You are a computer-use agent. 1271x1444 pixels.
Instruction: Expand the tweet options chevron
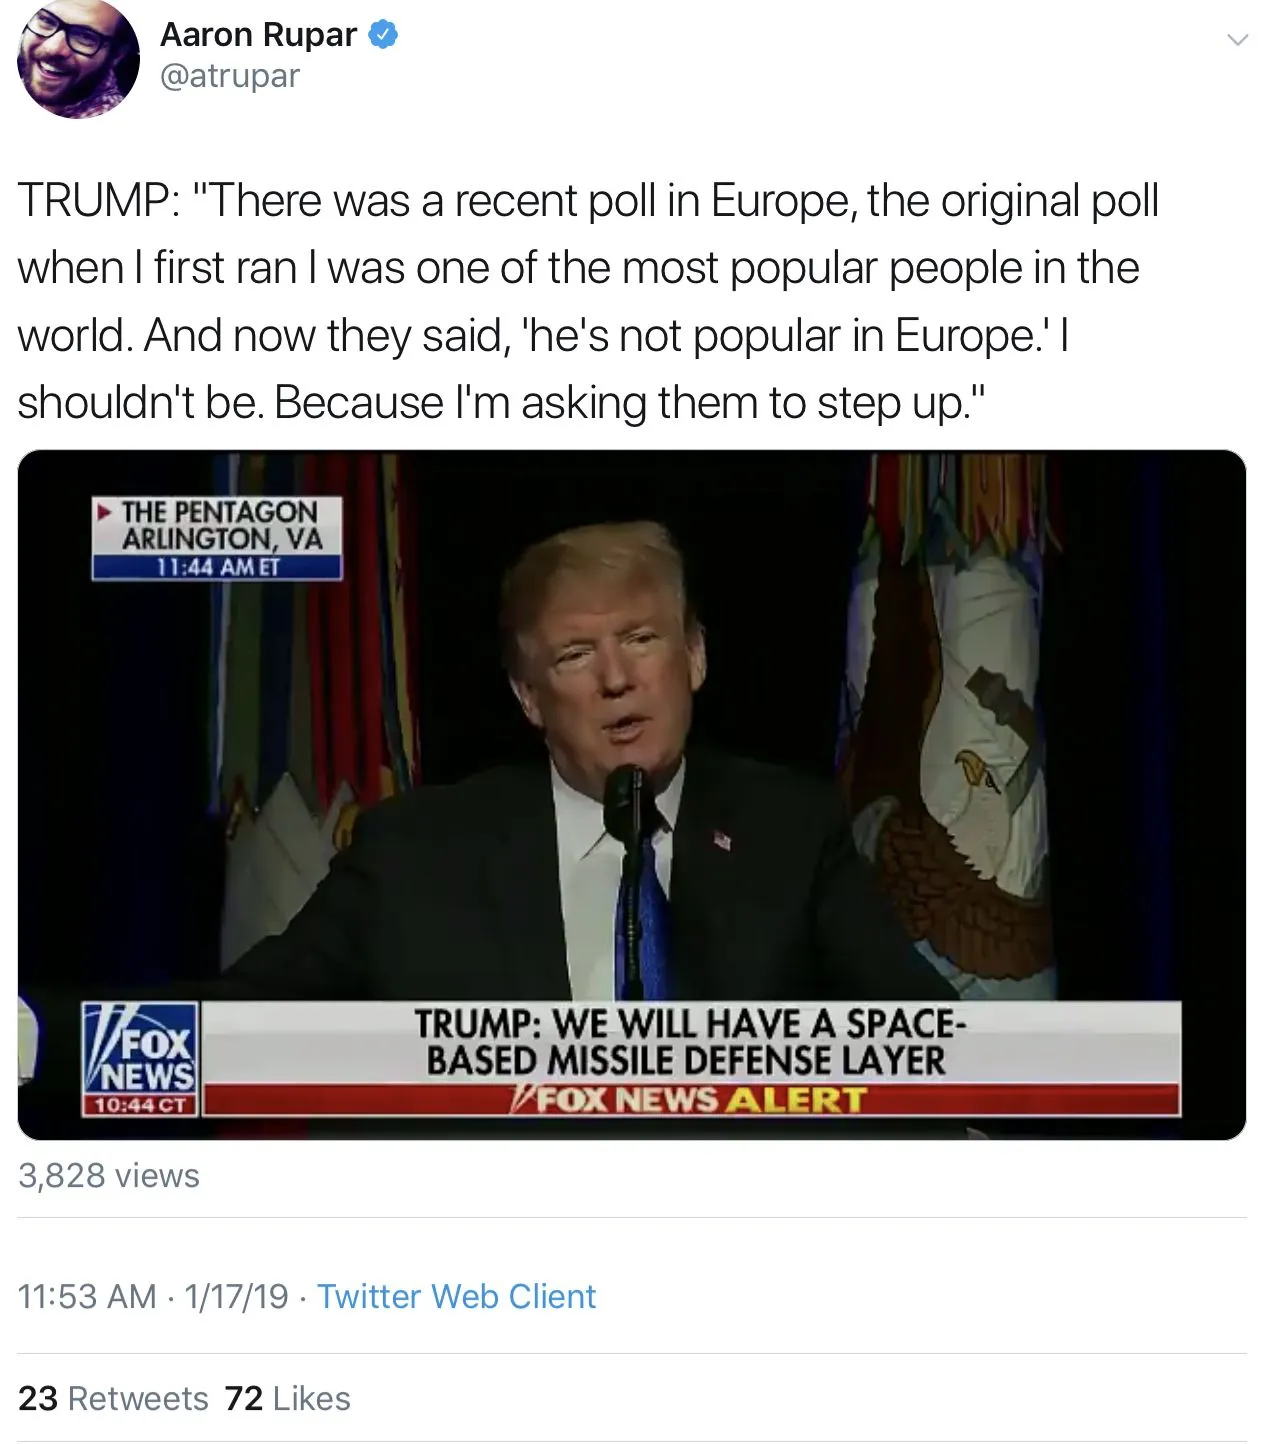click(x=1237, y=40)
